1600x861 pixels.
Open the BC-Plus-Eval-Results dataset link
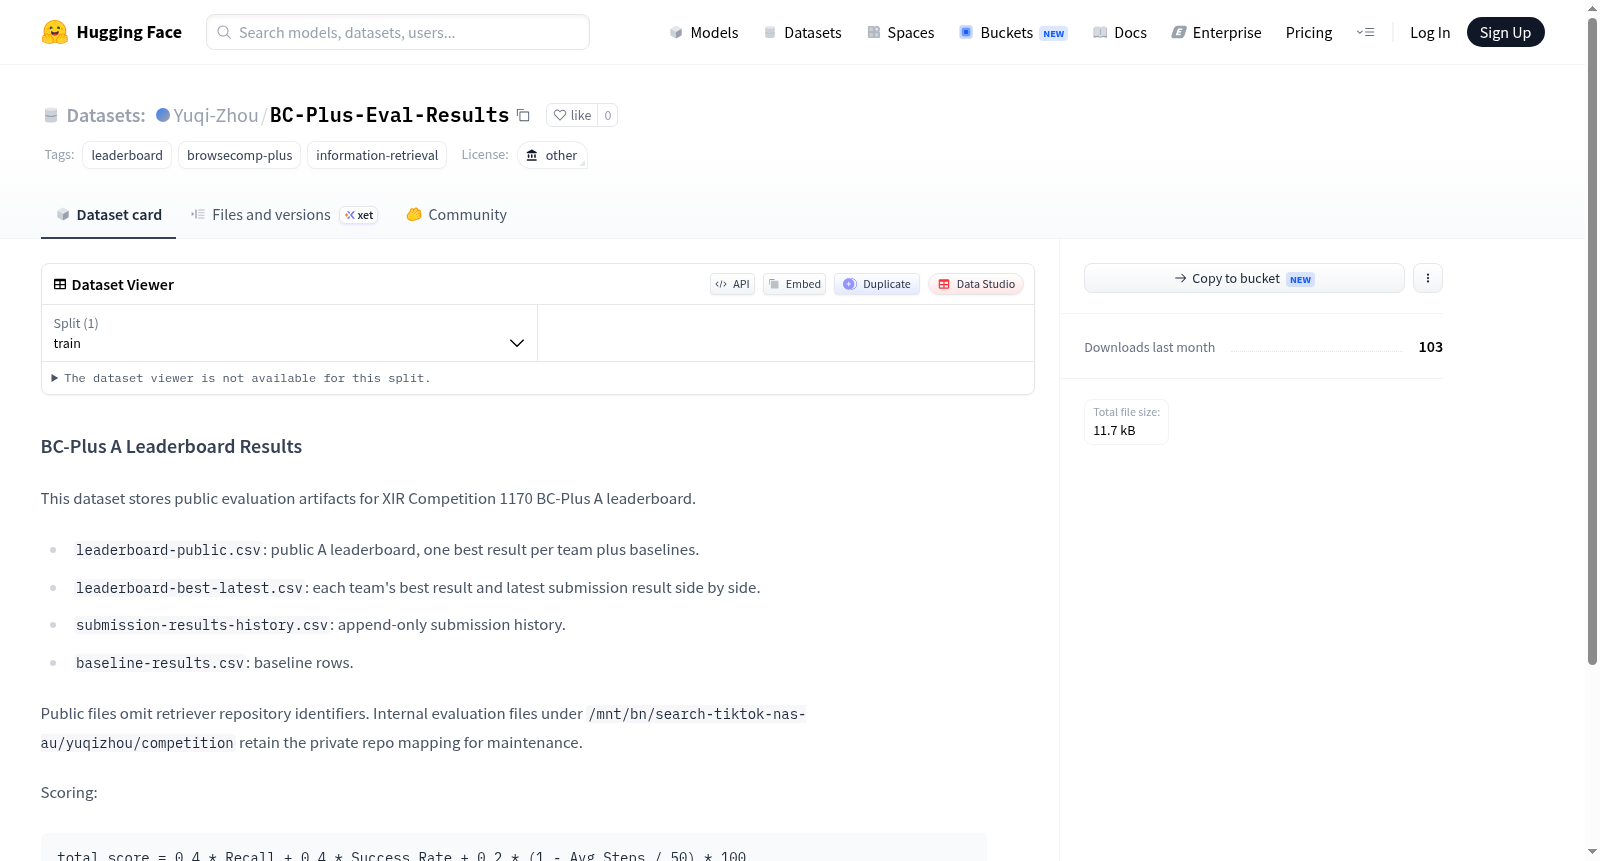pyautogui.click(x=390, y=115)
